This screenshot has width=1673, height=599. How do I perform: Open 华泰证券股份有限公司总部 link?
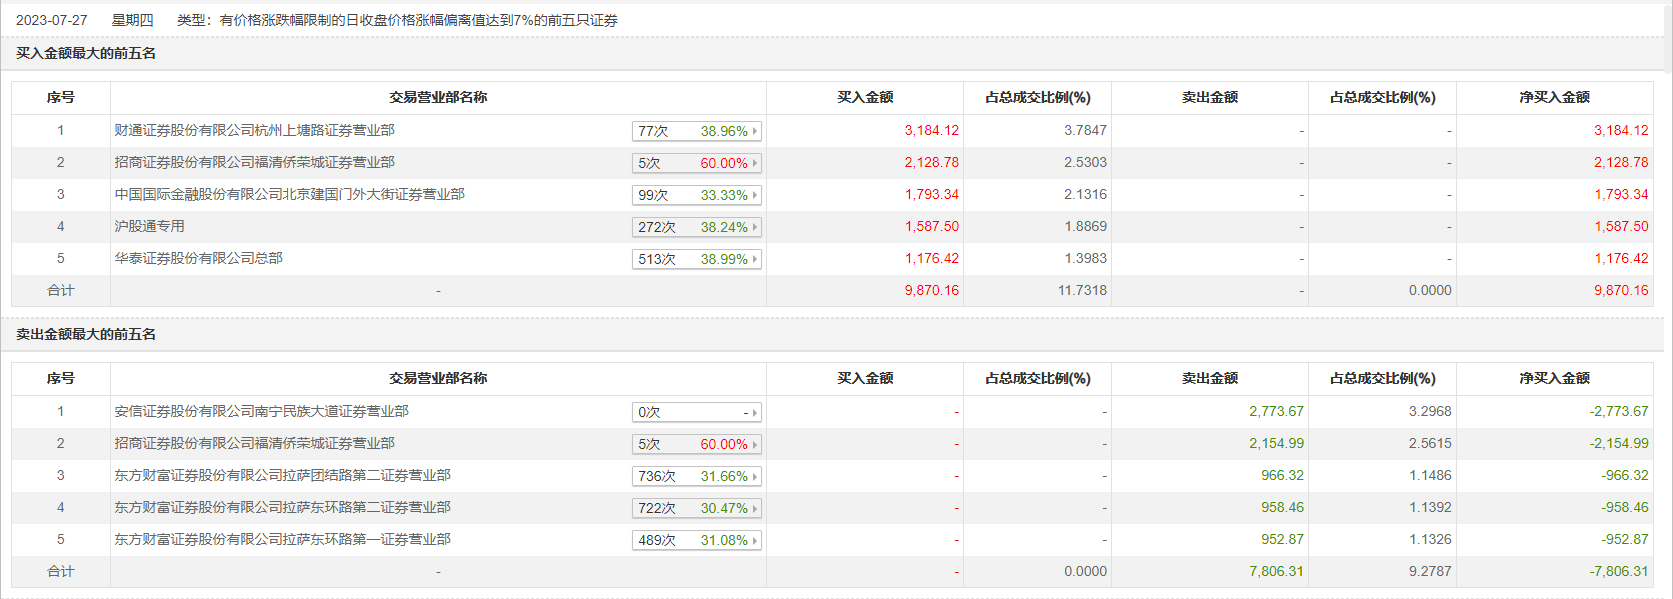click(x=198, y=258)
